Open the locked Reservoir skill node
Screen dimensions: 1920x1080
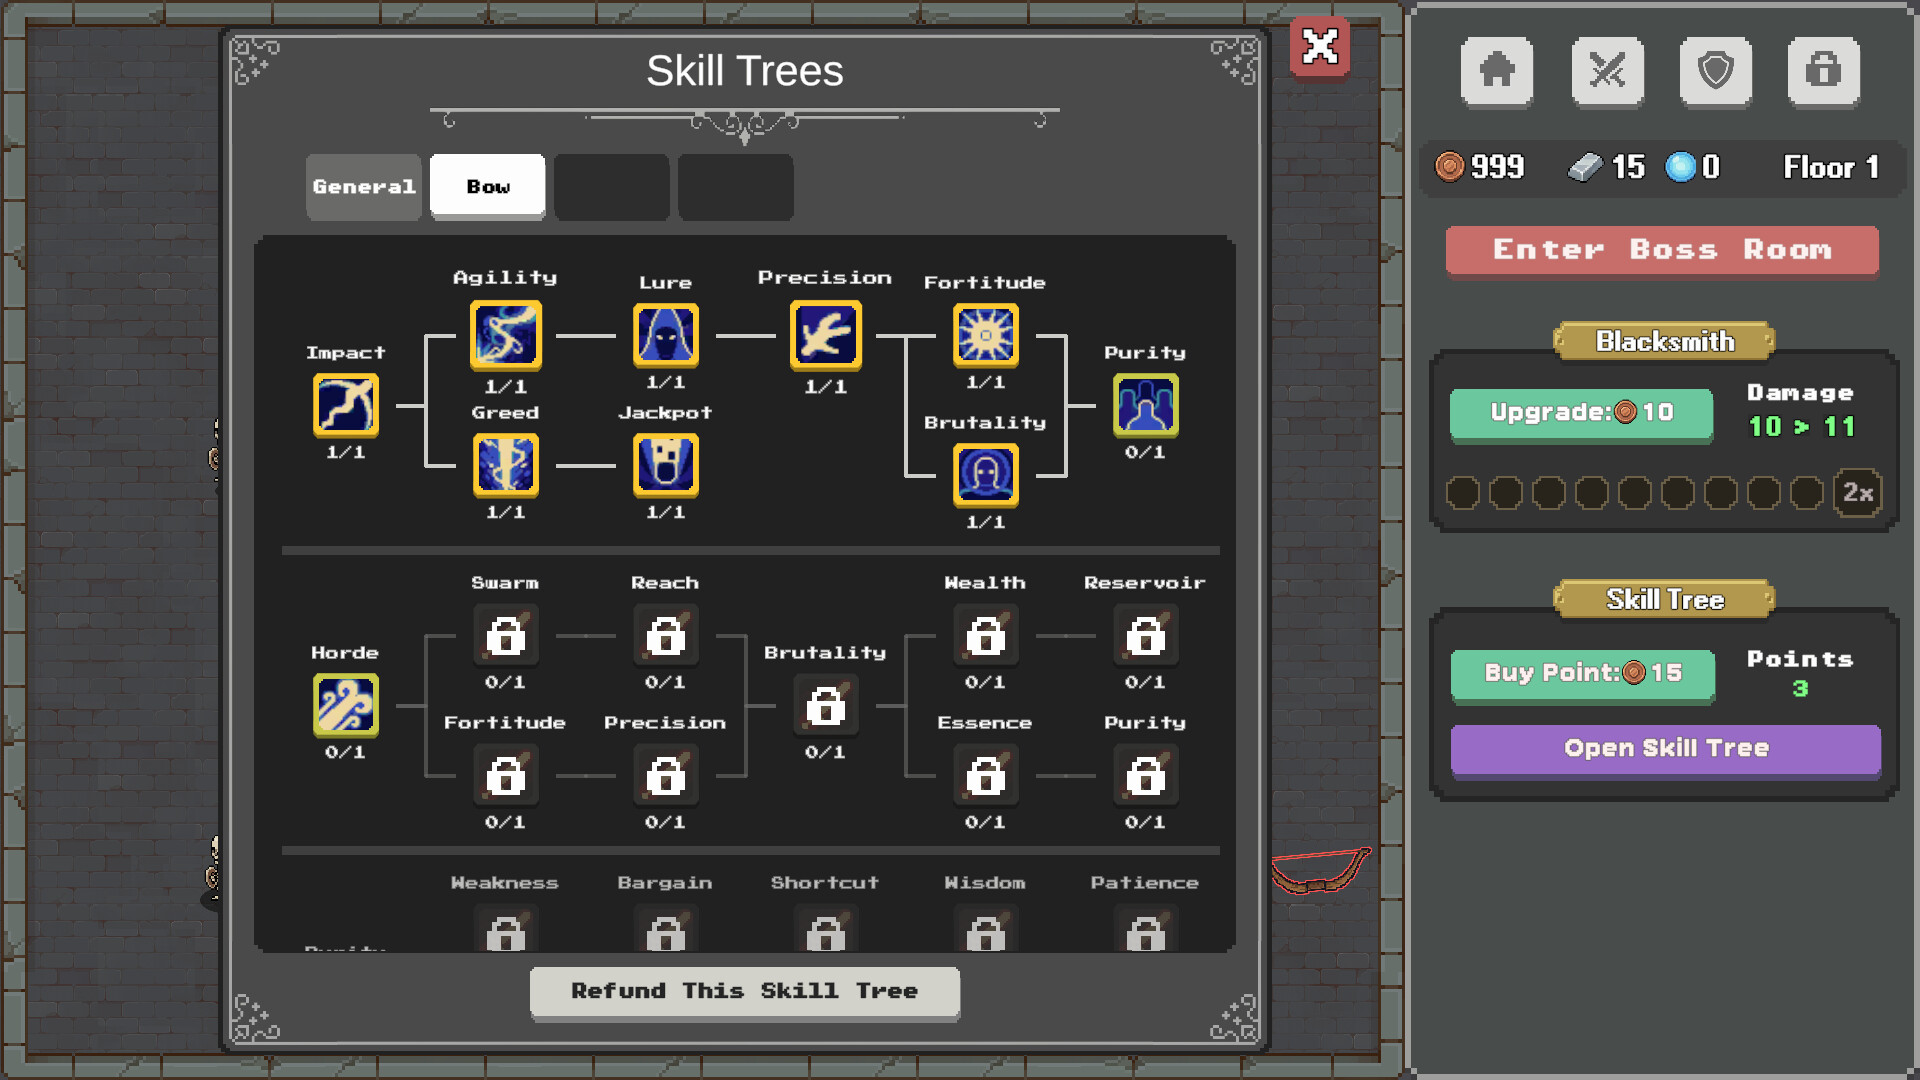[x=1145, y=635]
